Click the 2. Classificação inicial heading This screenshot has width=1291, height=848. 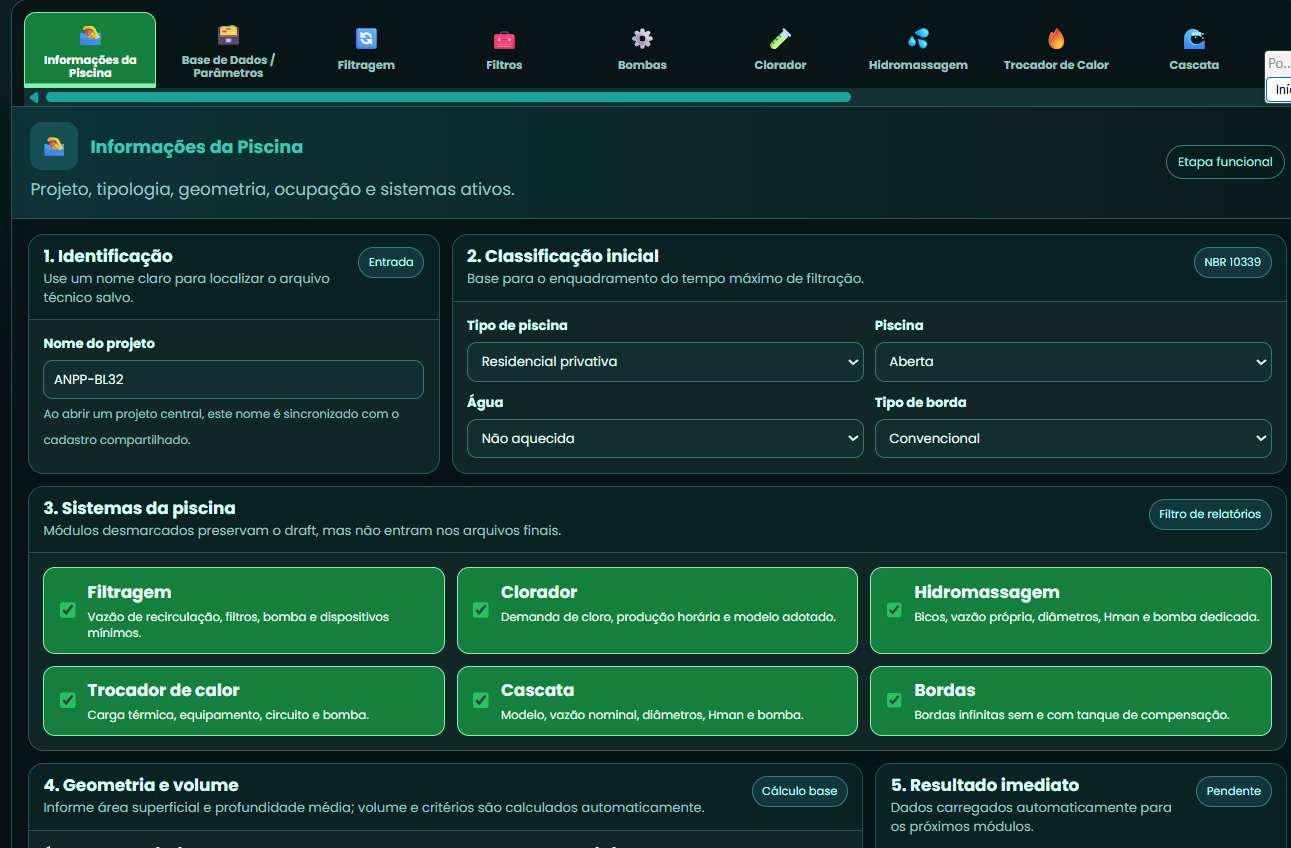[563, 256]
